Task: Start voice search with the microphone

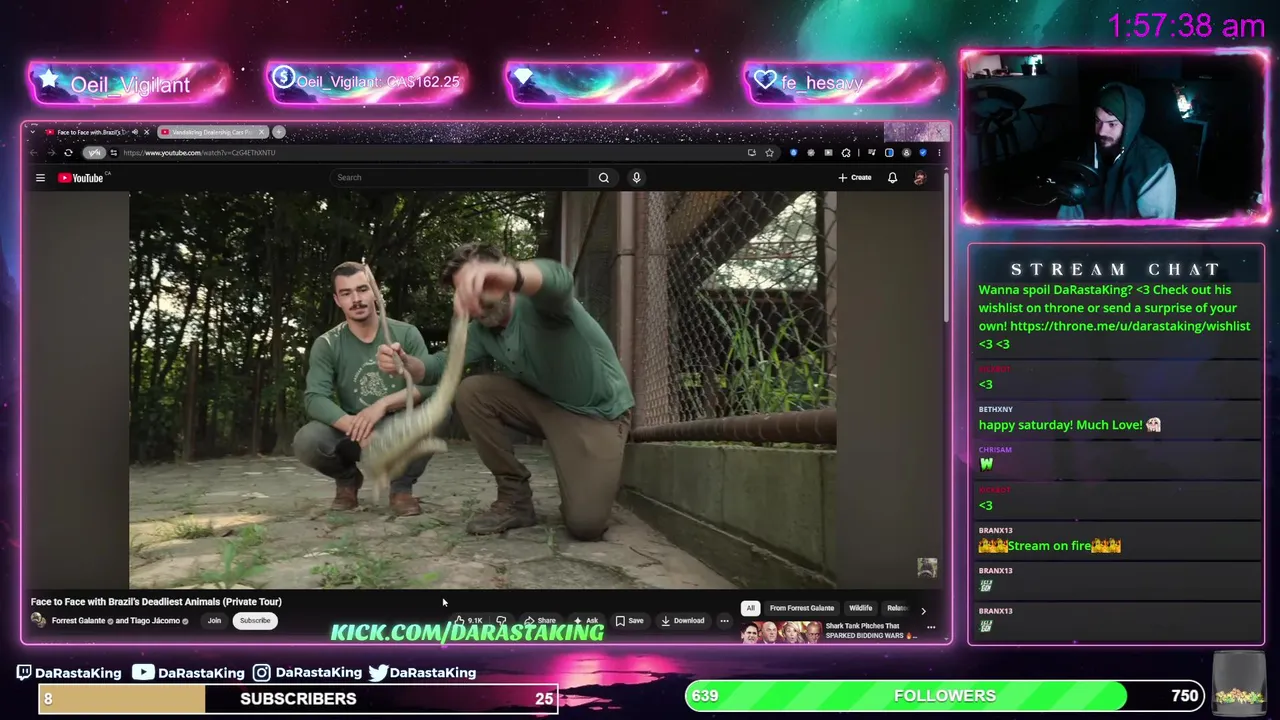Action: [636, 177]
